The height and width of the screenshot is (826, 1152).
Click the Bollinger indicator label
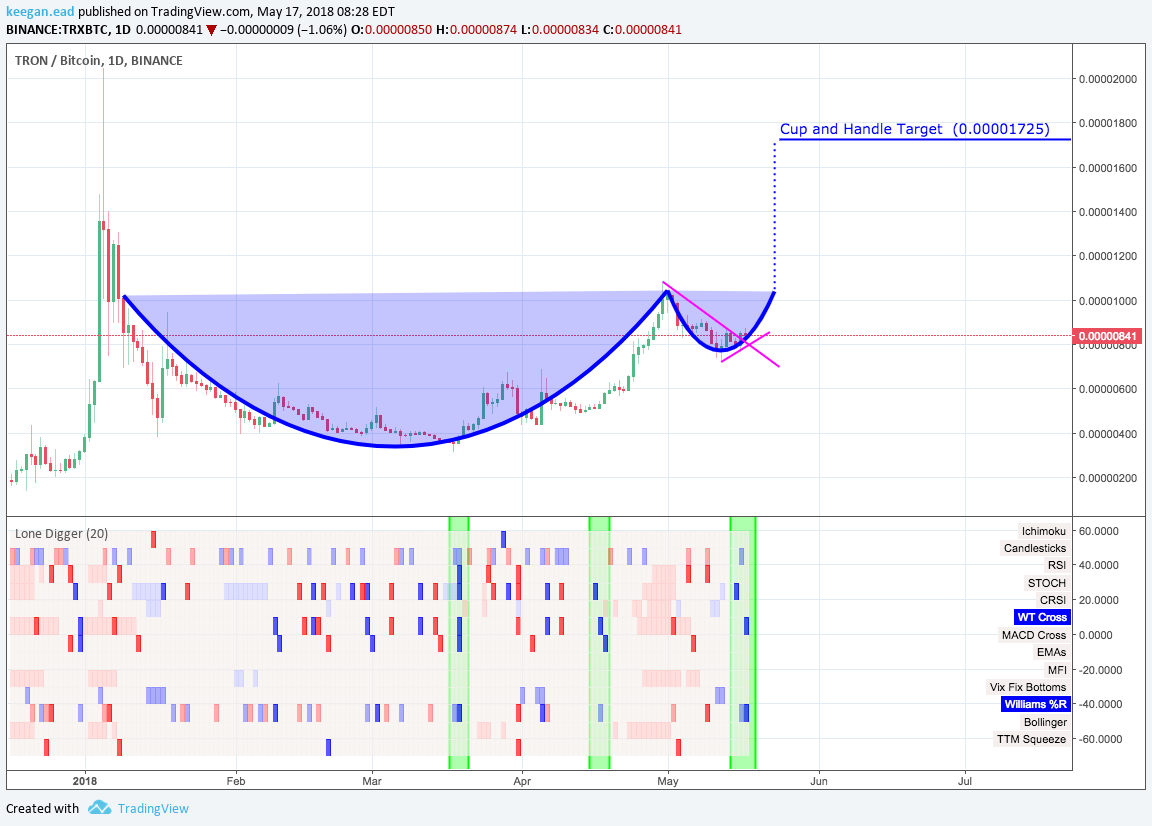[1045, 722]
